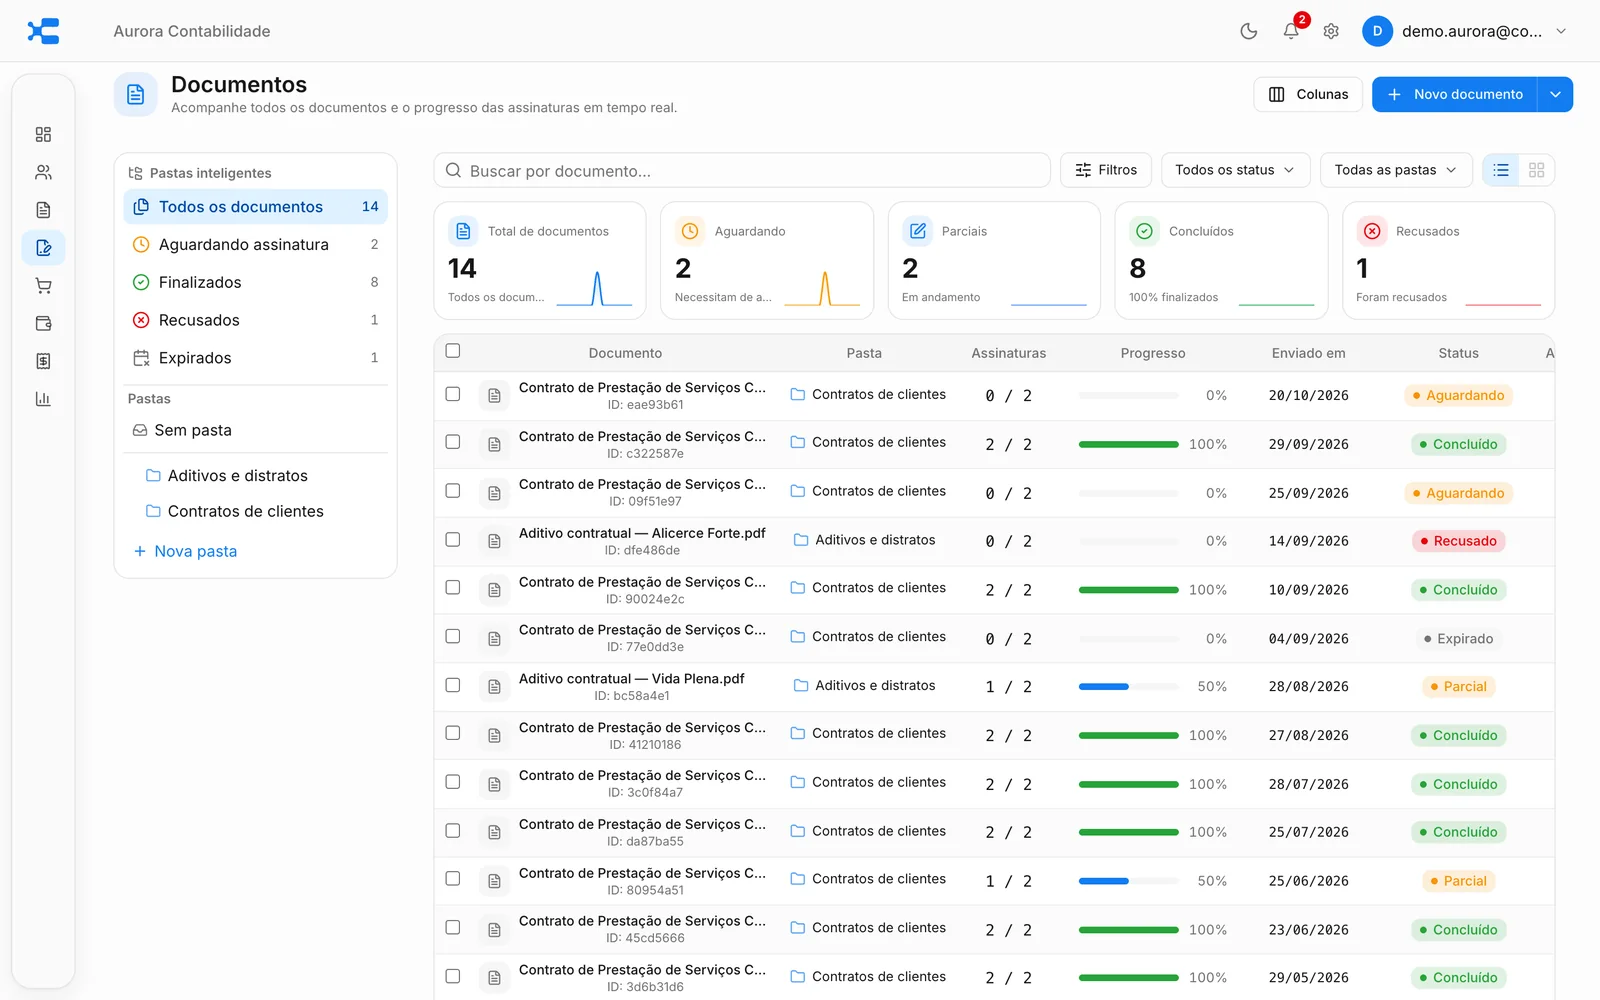The width and height of the screenshot is (1600, 1000).
Task: Toggle the select-all checkbox in table header
Action: pyautogui.click(x=453, y=351)
